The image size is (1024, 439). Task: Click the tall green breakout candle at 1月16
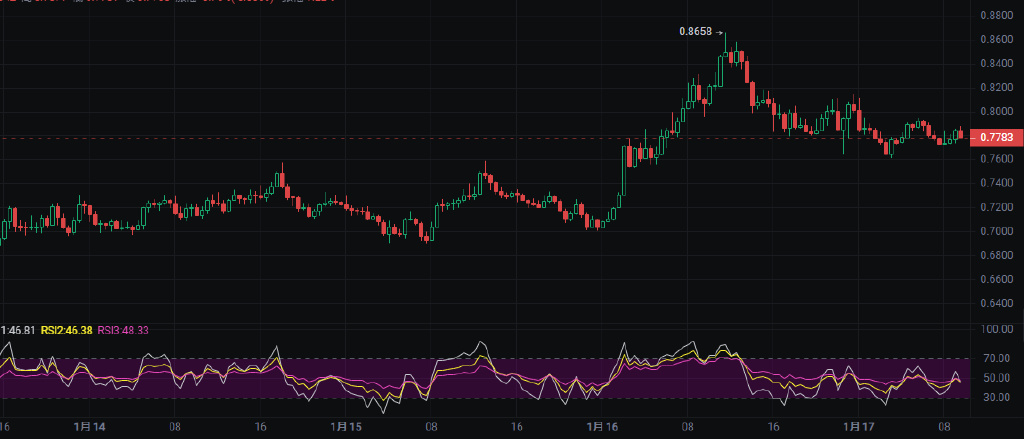click(625, 170)
